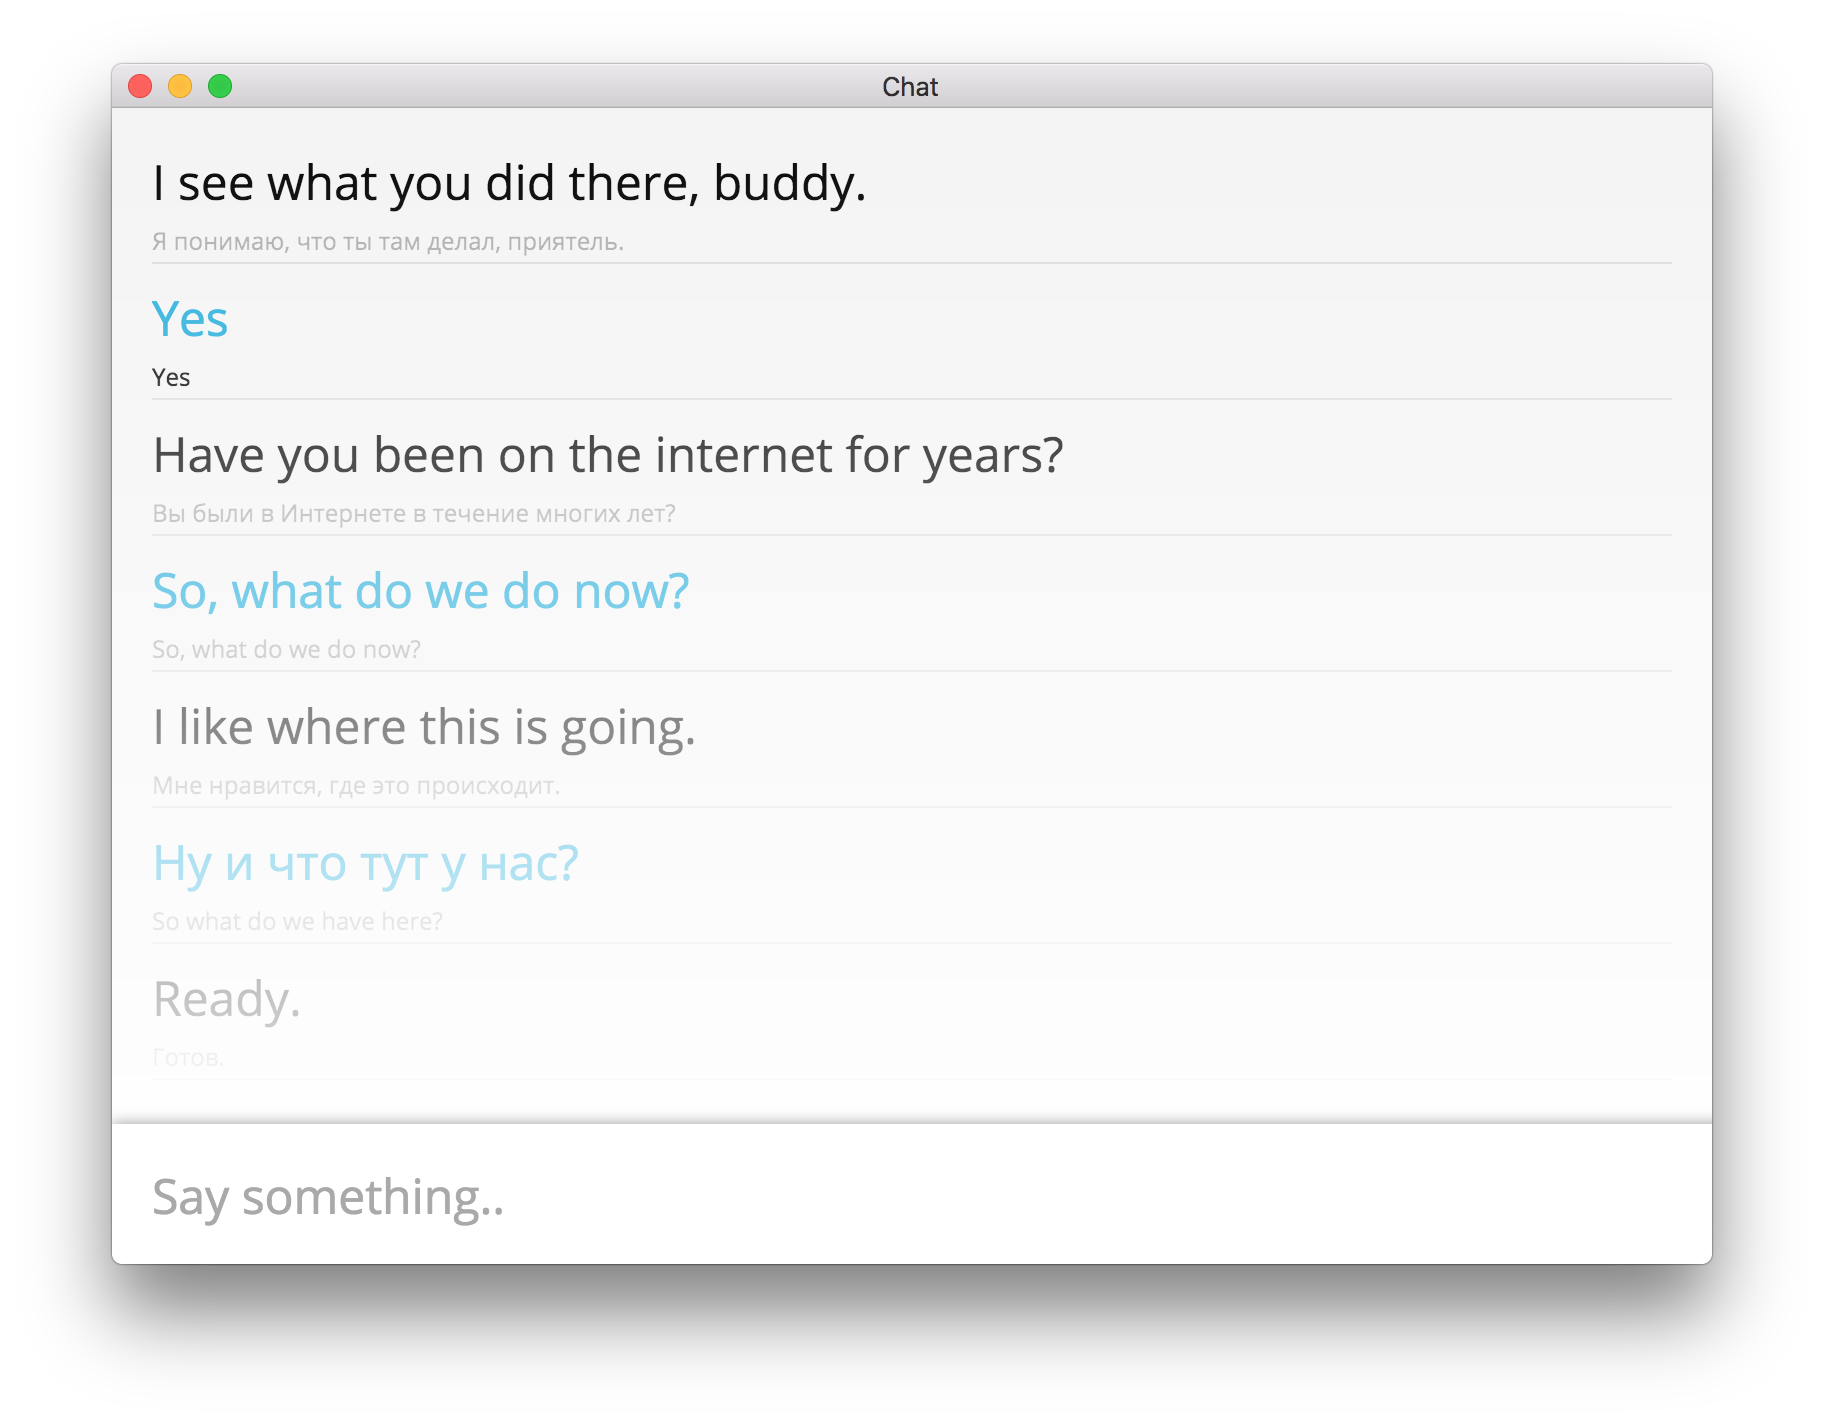This screenshot has width=1824, height=1424.
Task: Click the blue 'Ну и что тут у нас?' message
Action: click(365, 864)
